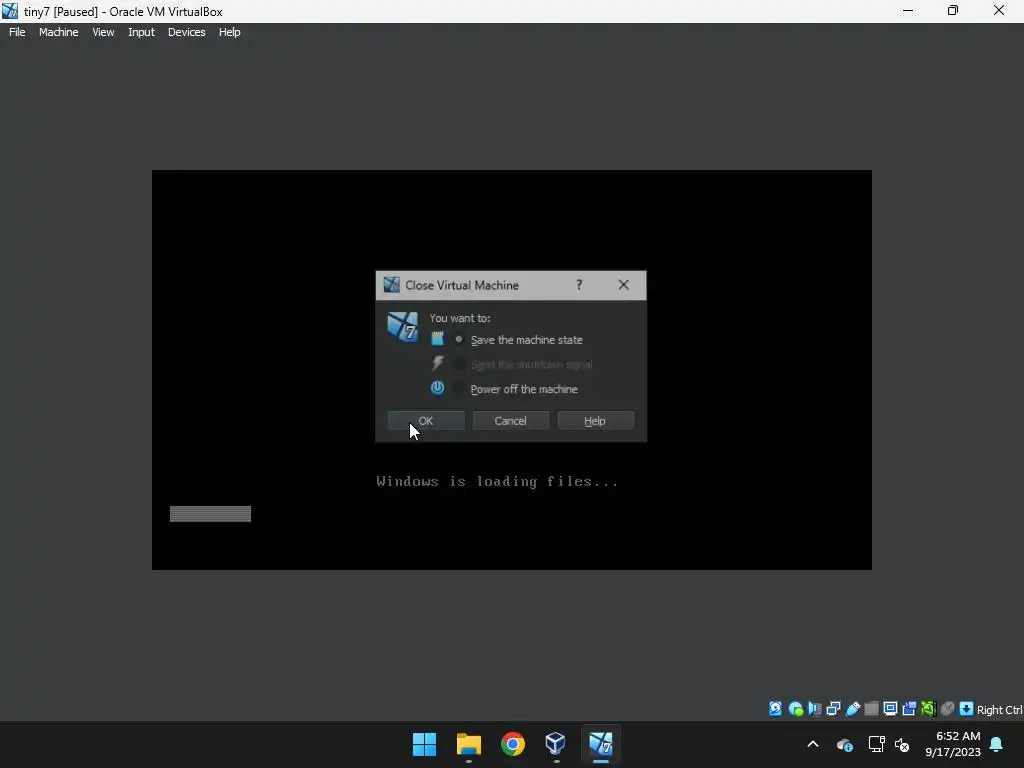Click the VirtualBox title bar app icon

[10, 11]
